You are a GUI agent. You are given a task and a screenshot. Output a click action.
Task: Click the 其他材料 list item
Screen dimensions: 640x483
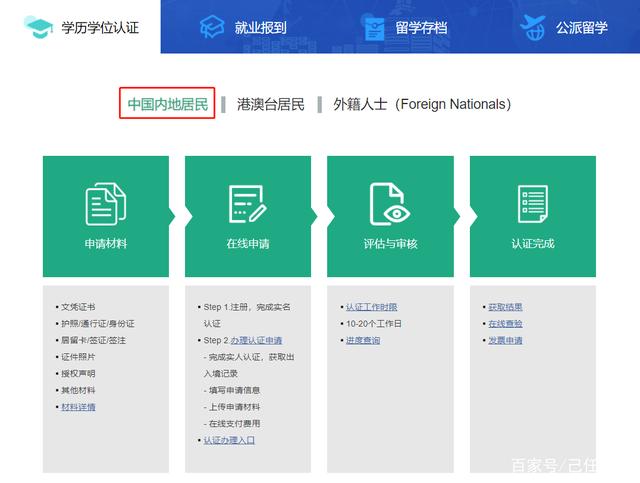tap(78, 390)
